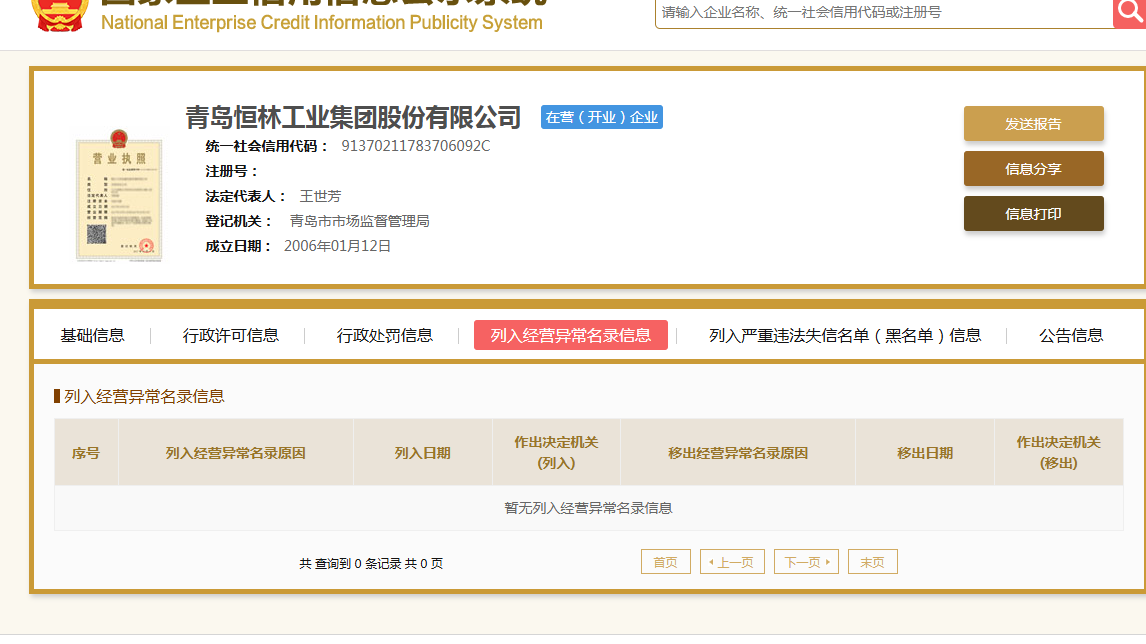This screenshot has width=1146, height=644.
Task: Go to first page with 首页
Action: 666,562
